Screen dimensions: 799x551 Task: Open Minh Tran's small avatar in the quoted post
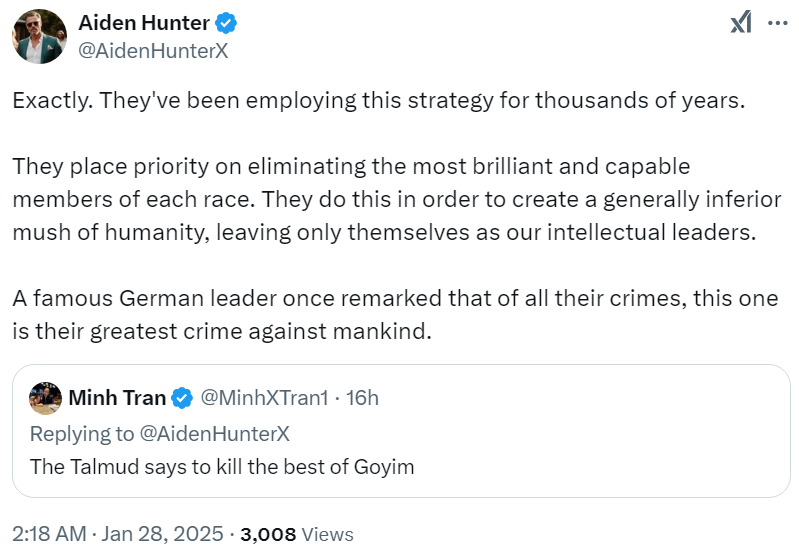[x=46, y=398]
